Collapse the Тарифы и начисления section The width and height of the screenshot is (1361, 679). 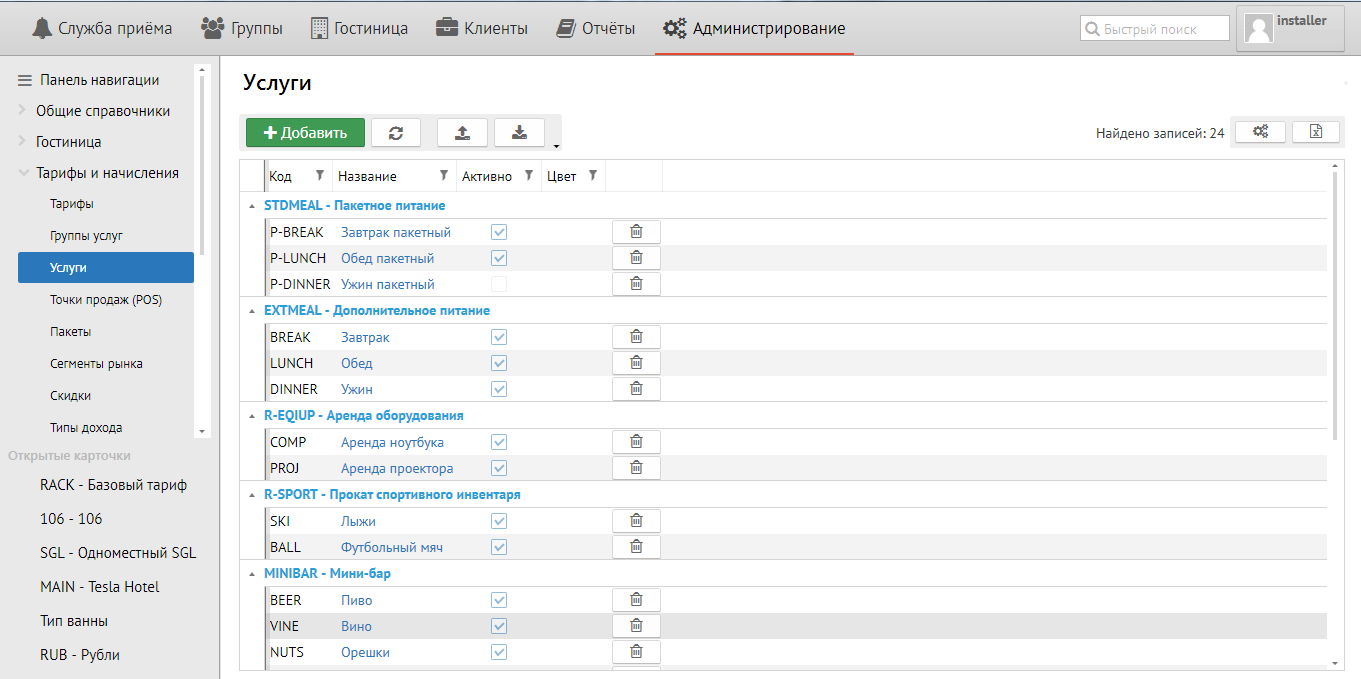coord(23,173)
